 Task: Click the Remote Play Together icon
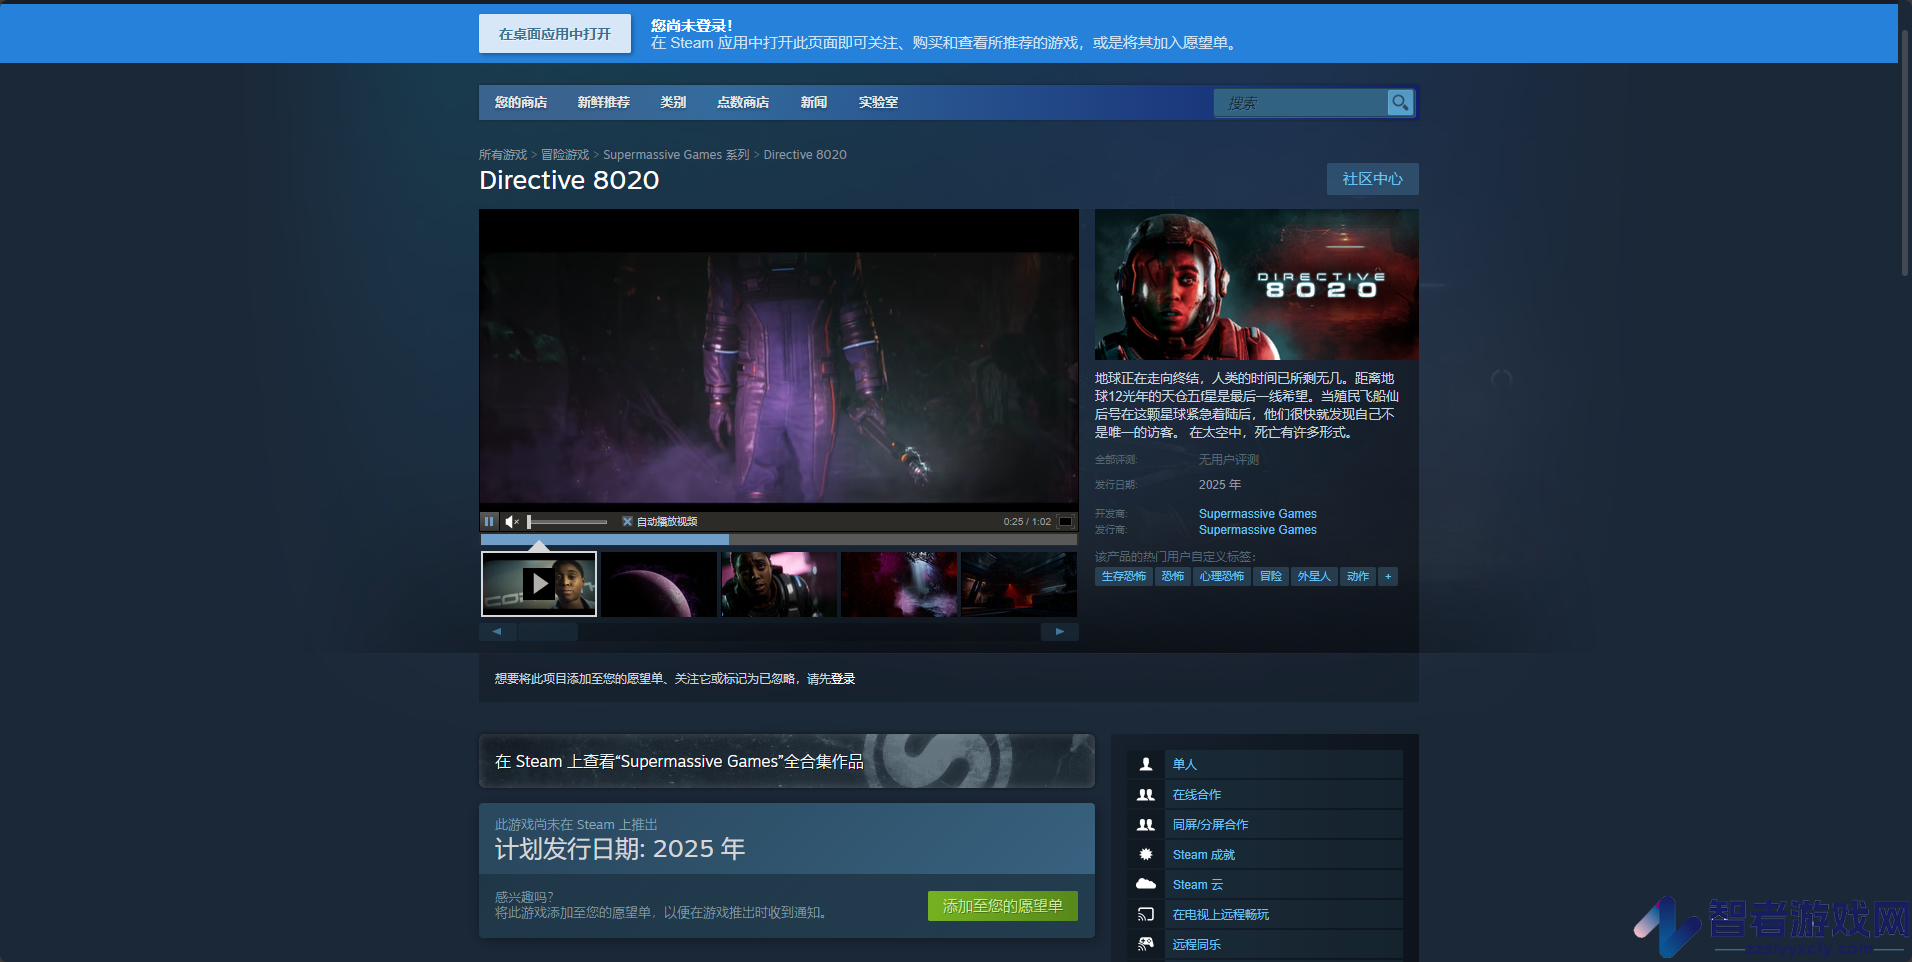1146,944
